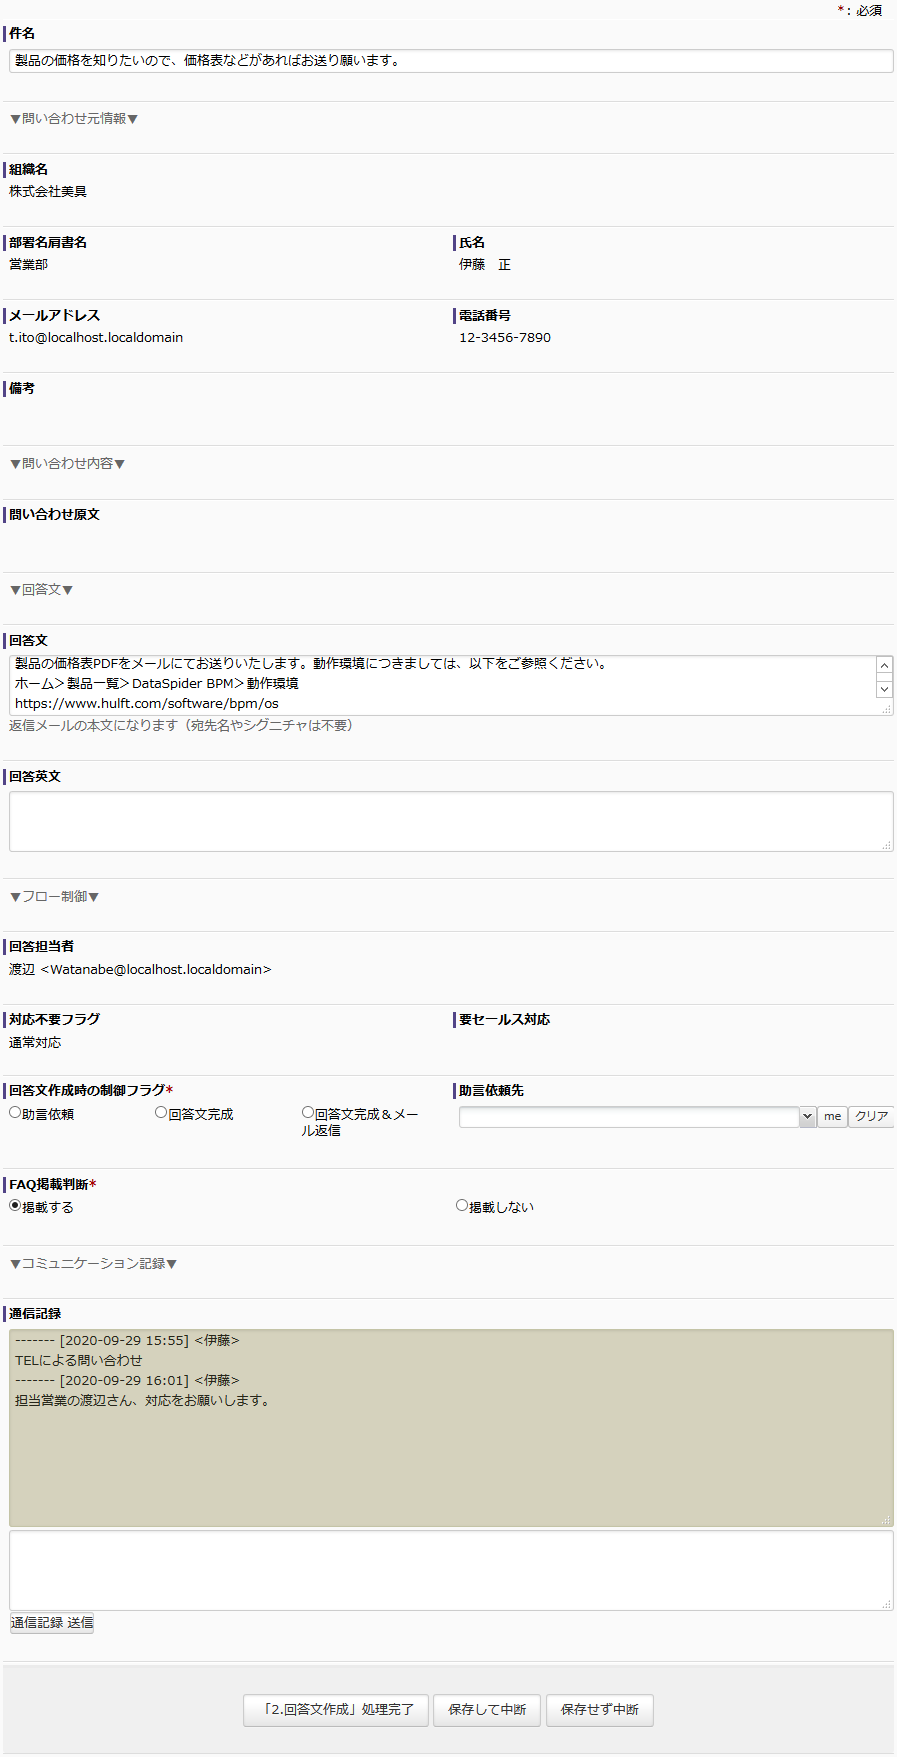The height and width of the screenshot is (1757, 897).
Task: Click the 助言依頼先 combo box field
Action: [x=628, y=1117]
